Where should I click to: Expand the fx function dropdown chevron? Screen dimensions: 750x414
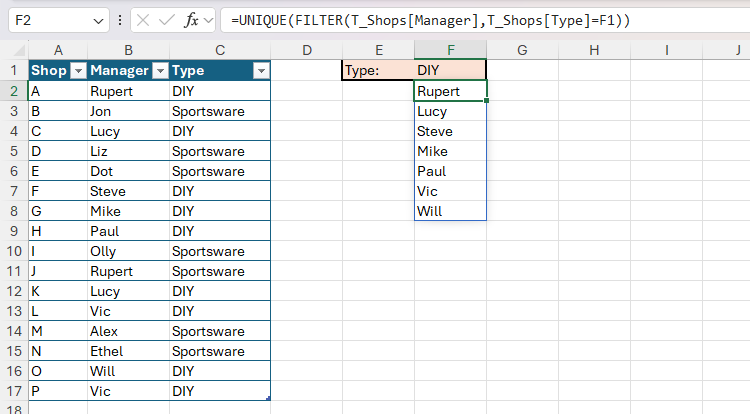[x=208, y=21]
